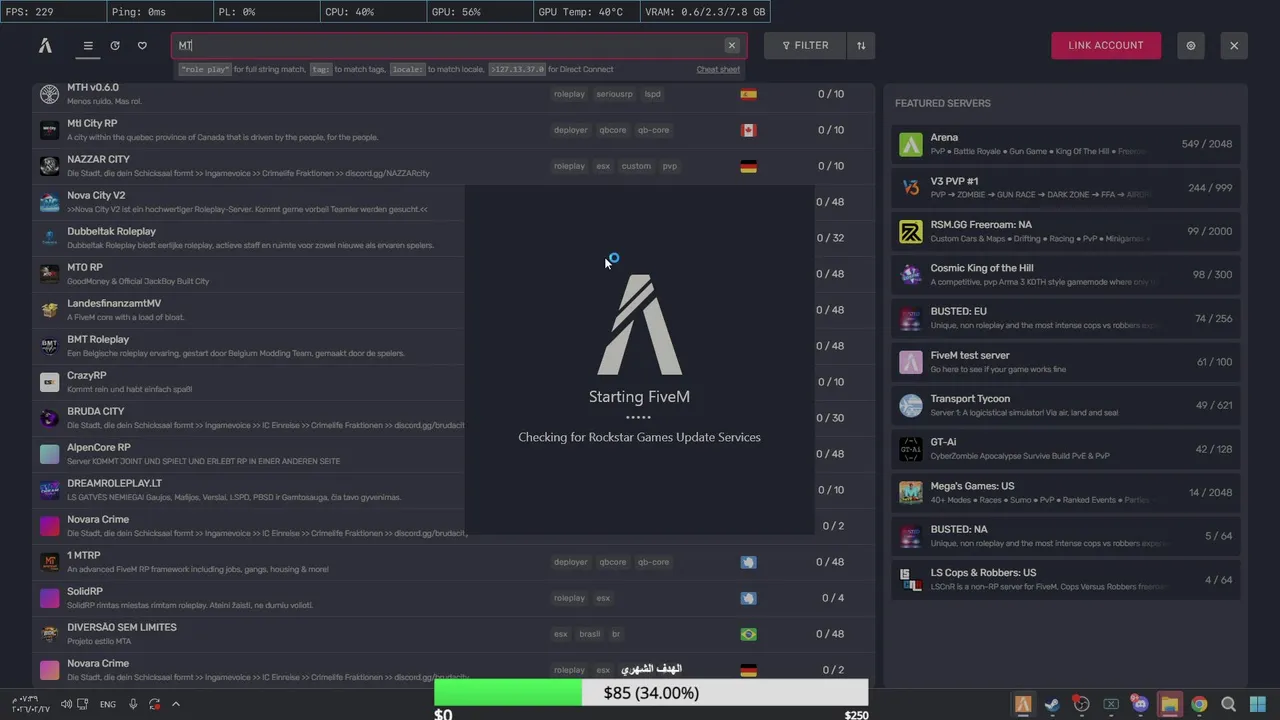Select the DIVERSÃO SEM LIMITES server icon
Screen dimensions: 1280x720
pos(49,634)
